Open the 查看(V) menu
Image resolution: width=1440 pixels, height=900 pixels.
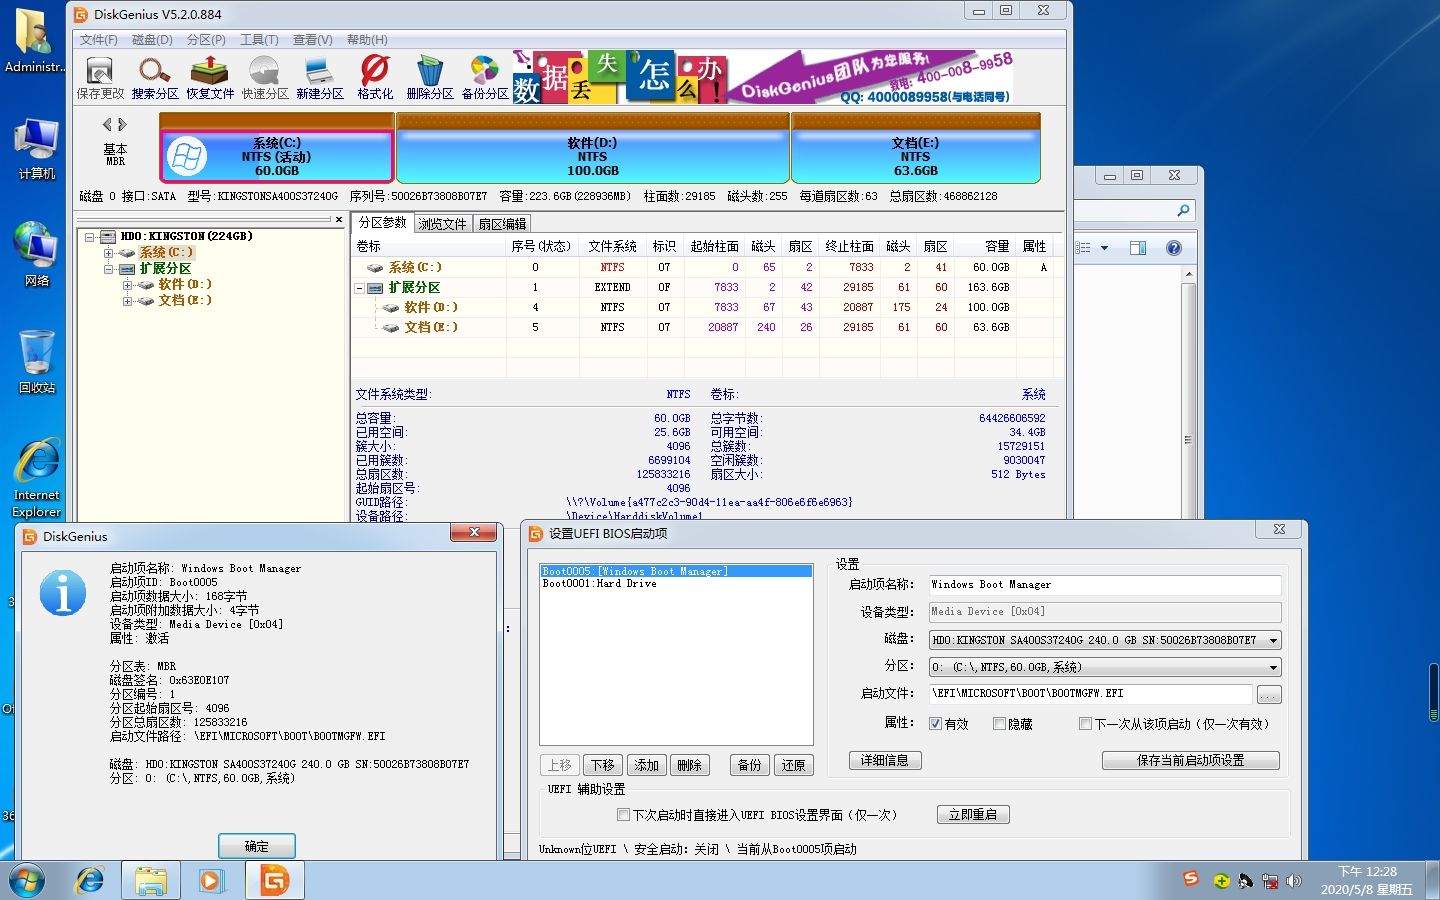pyautogui.click(x=313, y=40)
